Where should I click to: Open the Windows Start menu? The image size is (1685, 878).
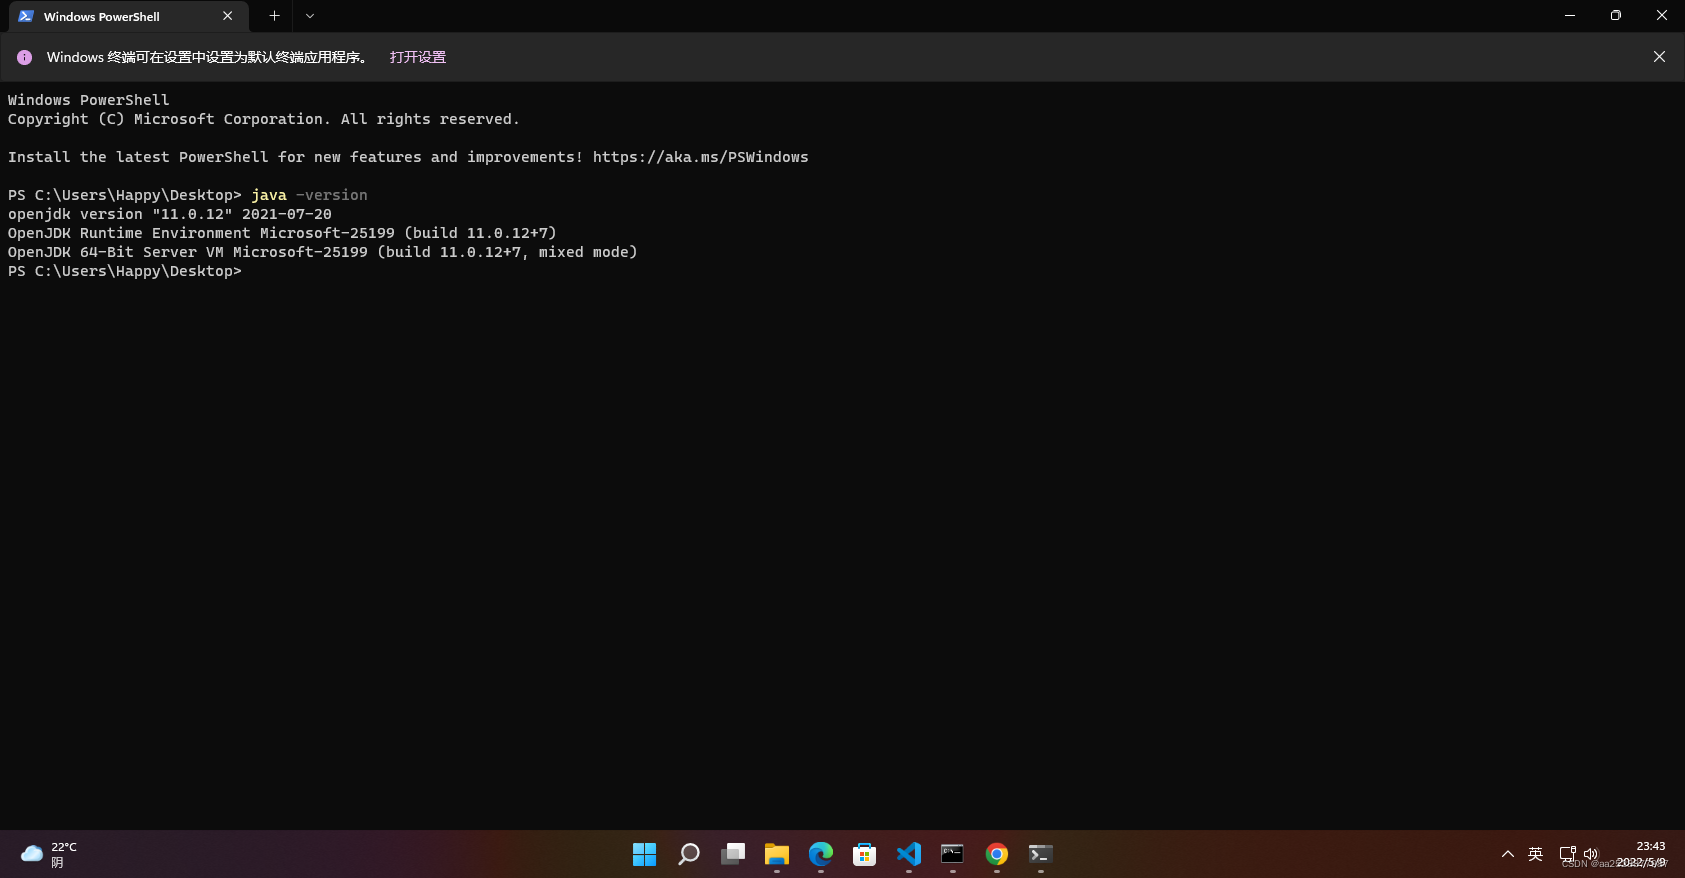point(645,854)
